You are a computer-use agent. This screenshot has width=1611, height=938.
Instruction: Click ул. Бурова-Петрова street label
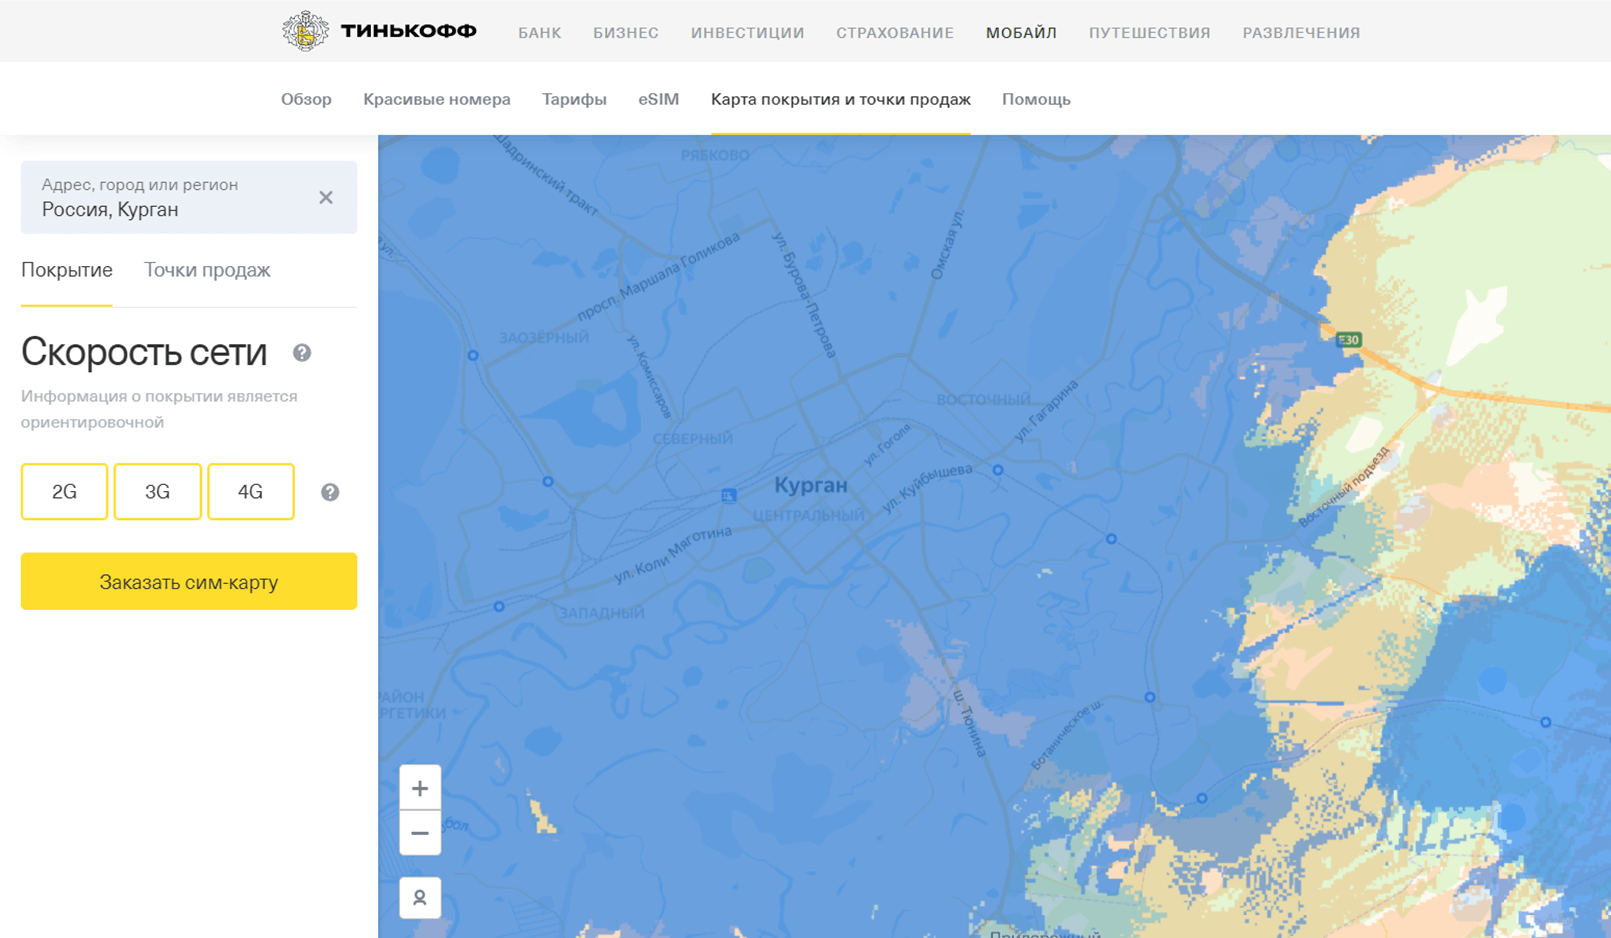point(803,294)
